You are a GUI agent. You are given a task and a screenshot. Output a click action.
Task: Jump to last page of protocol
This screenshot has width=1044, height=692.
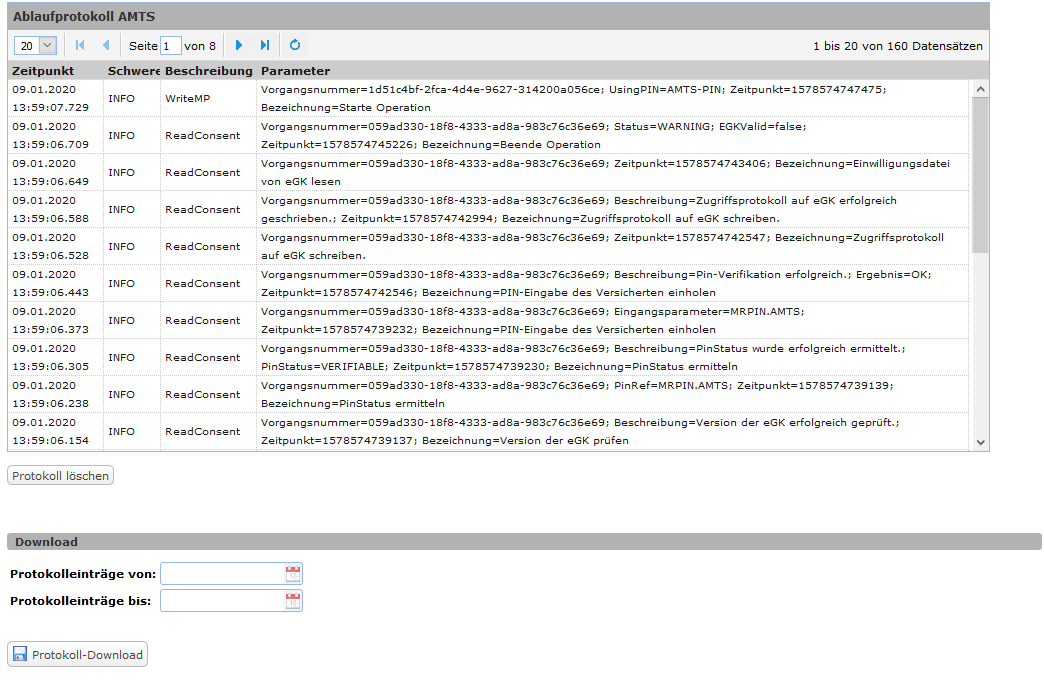[265, 45]
